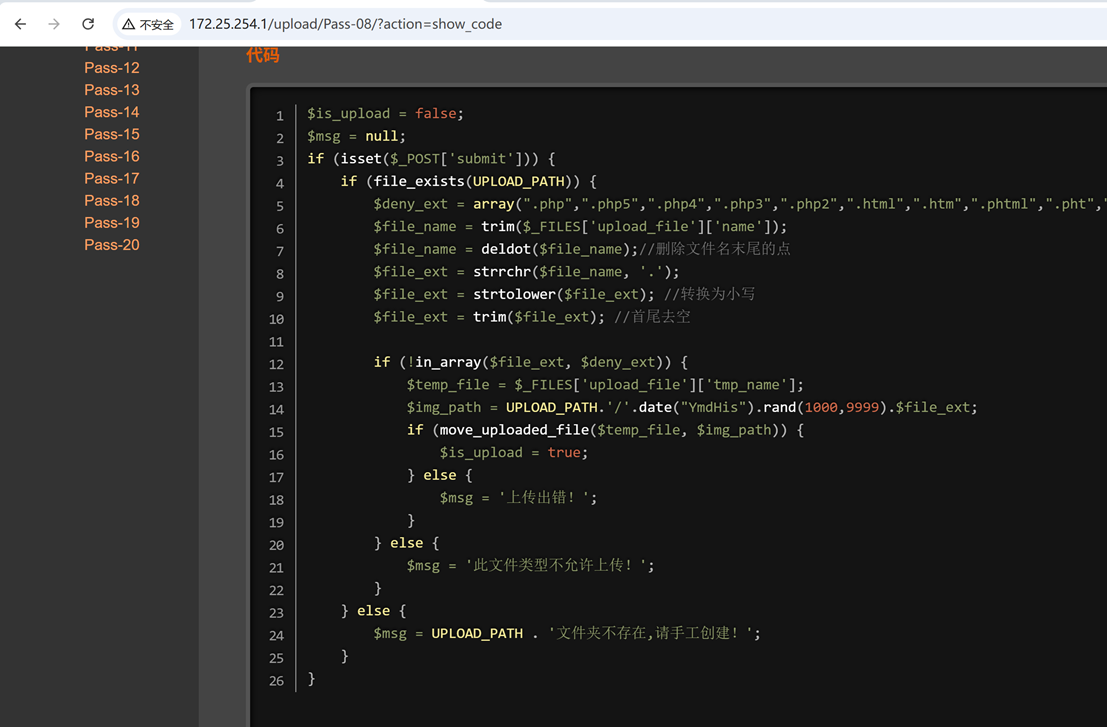
Task: Open the Pass-16 link
Action: coord(112,156)
